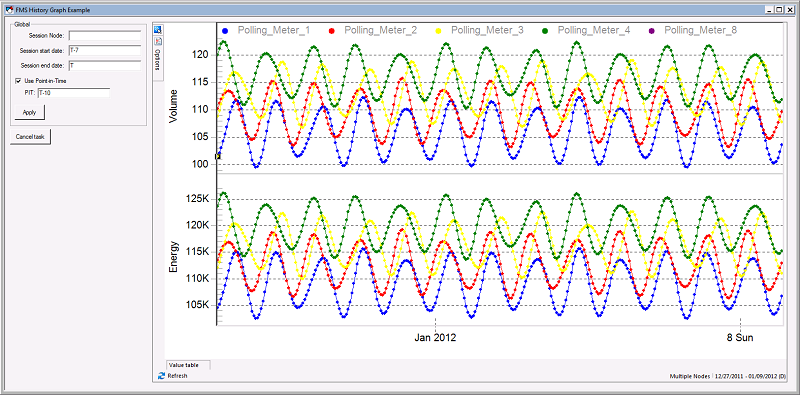Click the 110K Energy axis value
This screenshot has height=395, width=800.
point(198,279)
